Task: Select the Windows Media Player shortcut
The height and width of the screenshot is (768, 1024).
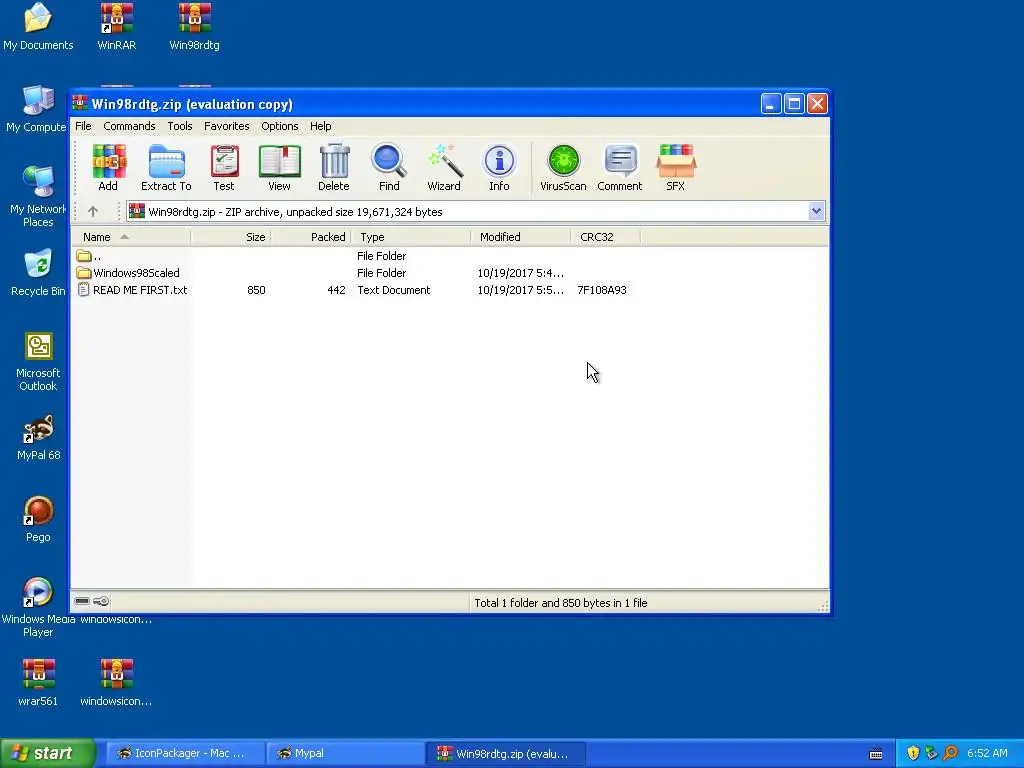Action: coord(38,607)
